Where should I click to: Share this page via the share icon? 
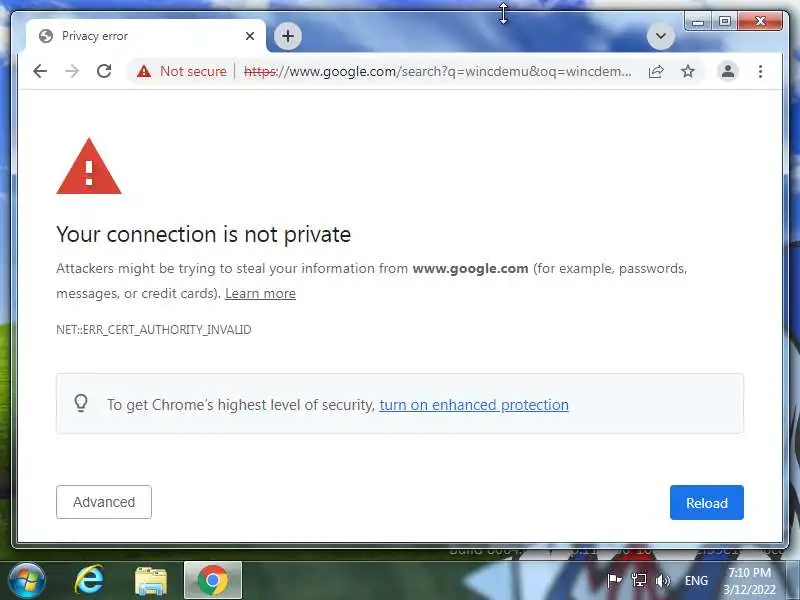pos(656,71)
